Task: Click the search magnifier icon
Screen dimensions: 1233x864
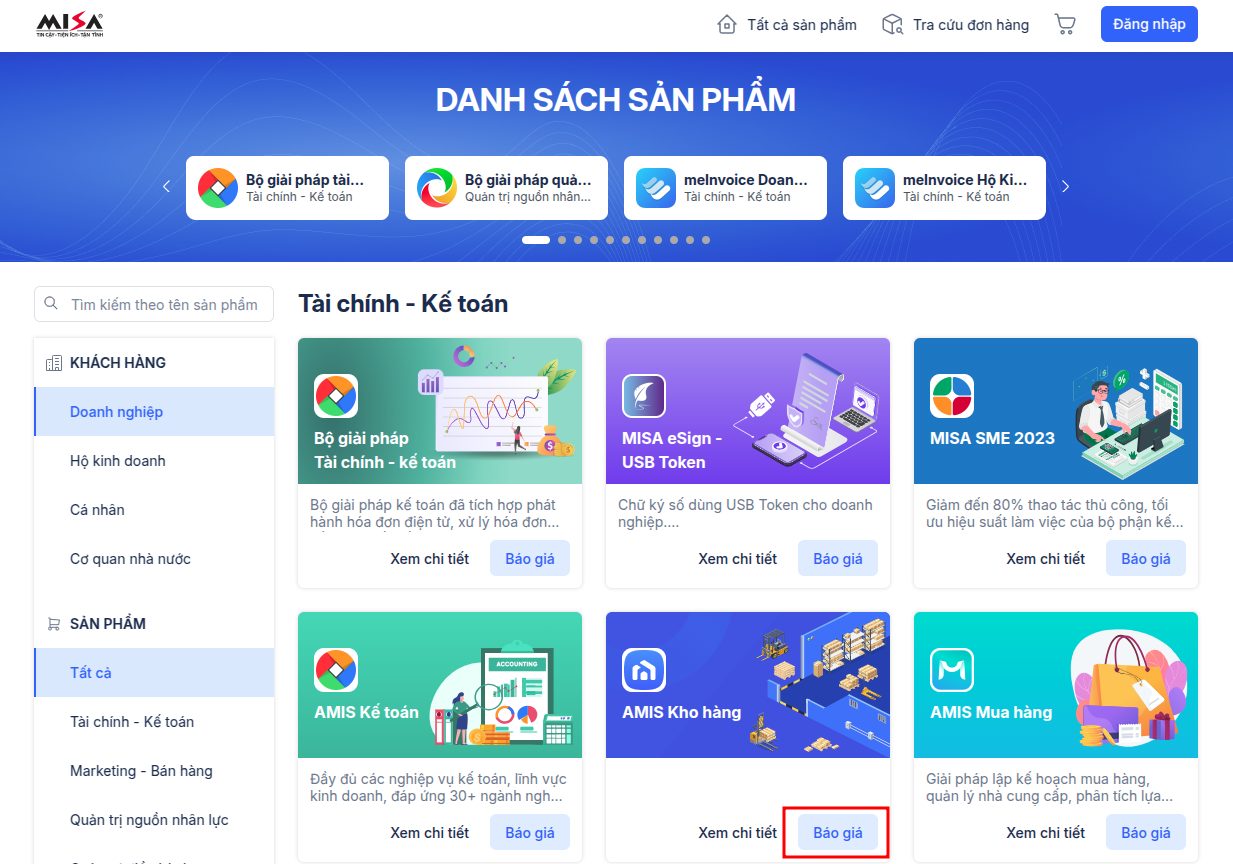Action: pyautogui.click(x=52, y=305)
